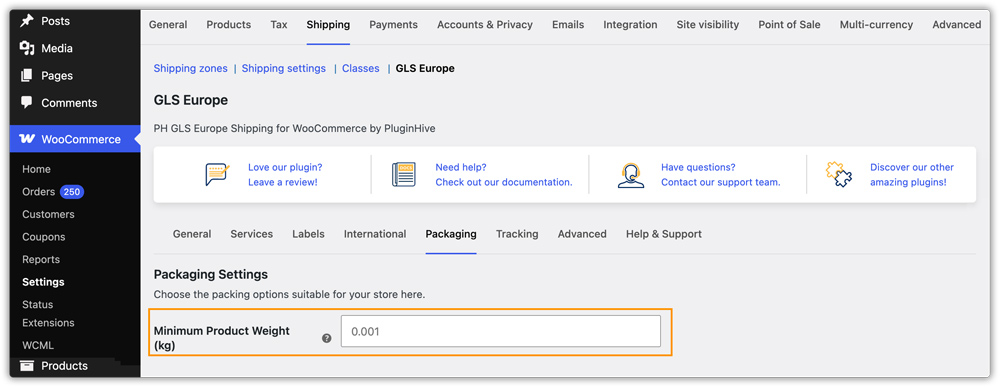Click Love our plugin? link

pyautogui.click(x=285, y=167)
